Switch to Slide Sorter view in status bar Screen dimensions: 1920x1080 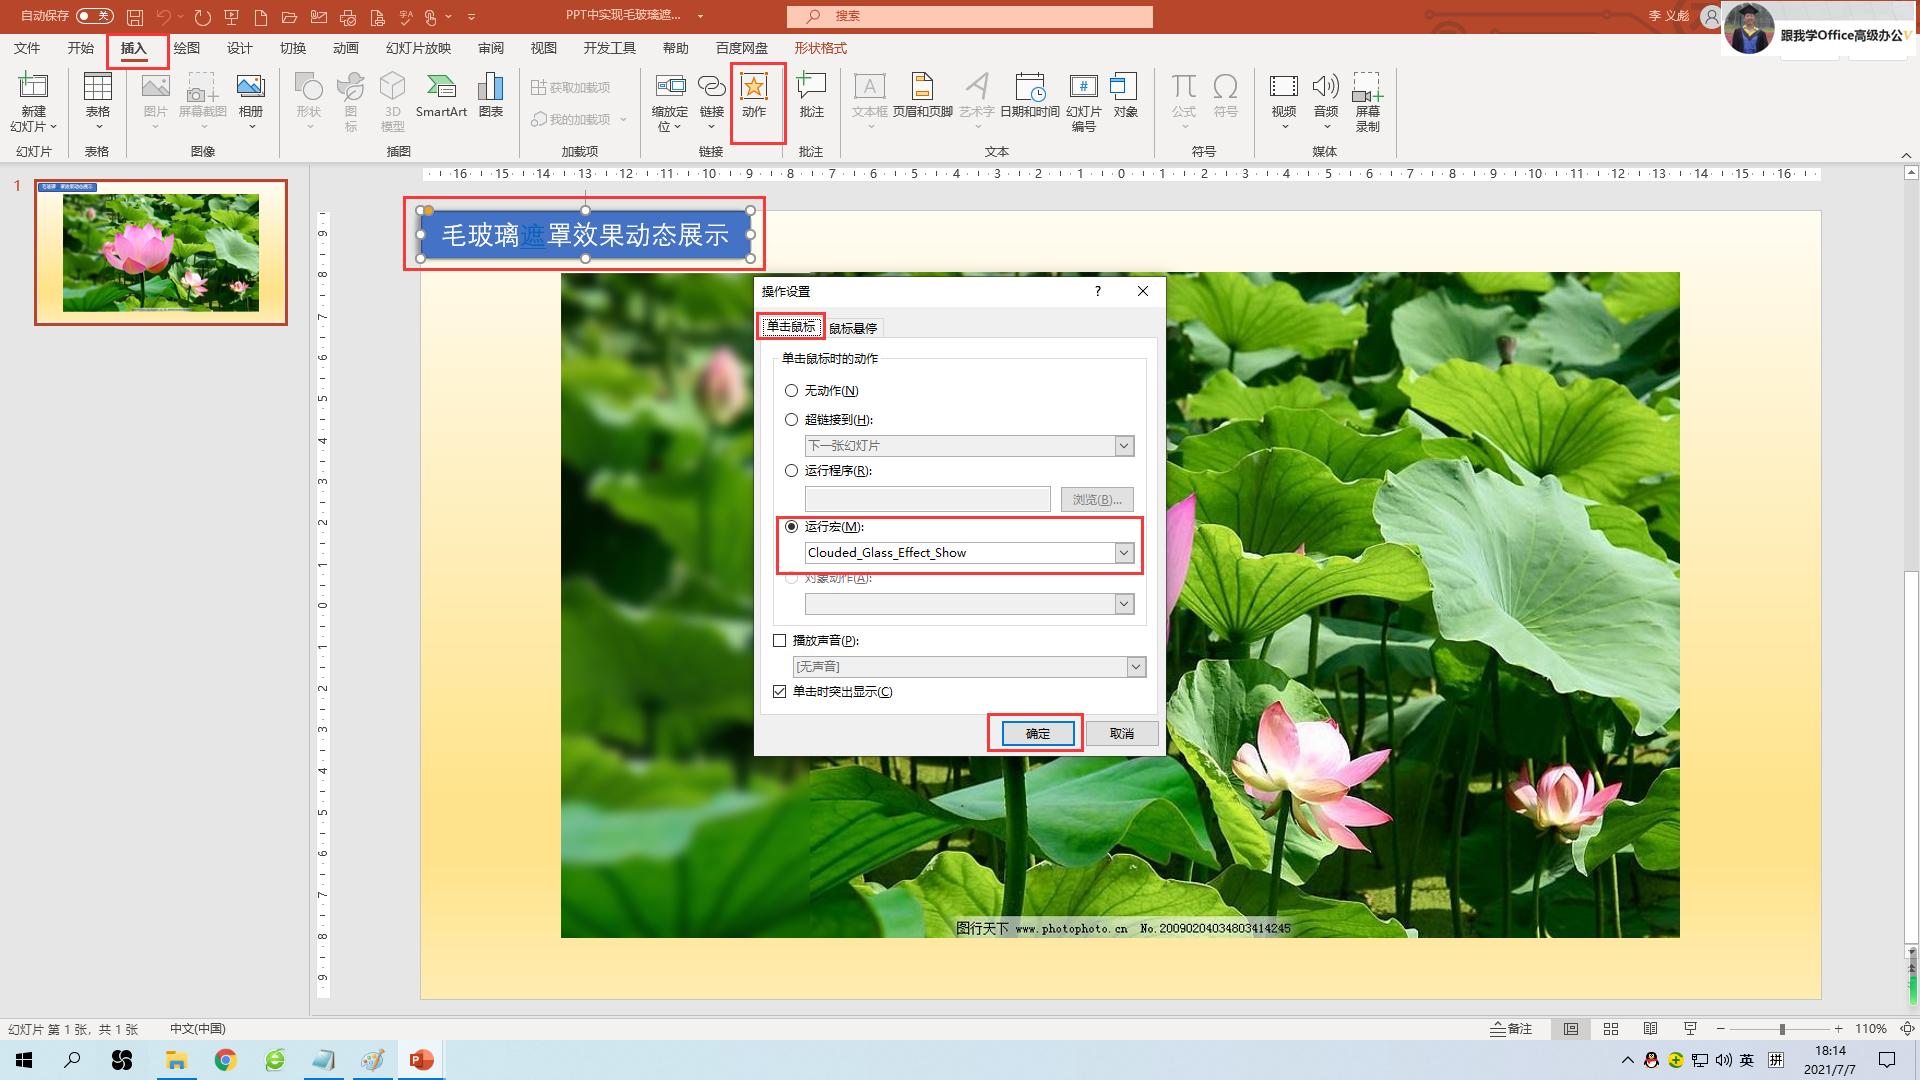[x=1611, y=1029]
